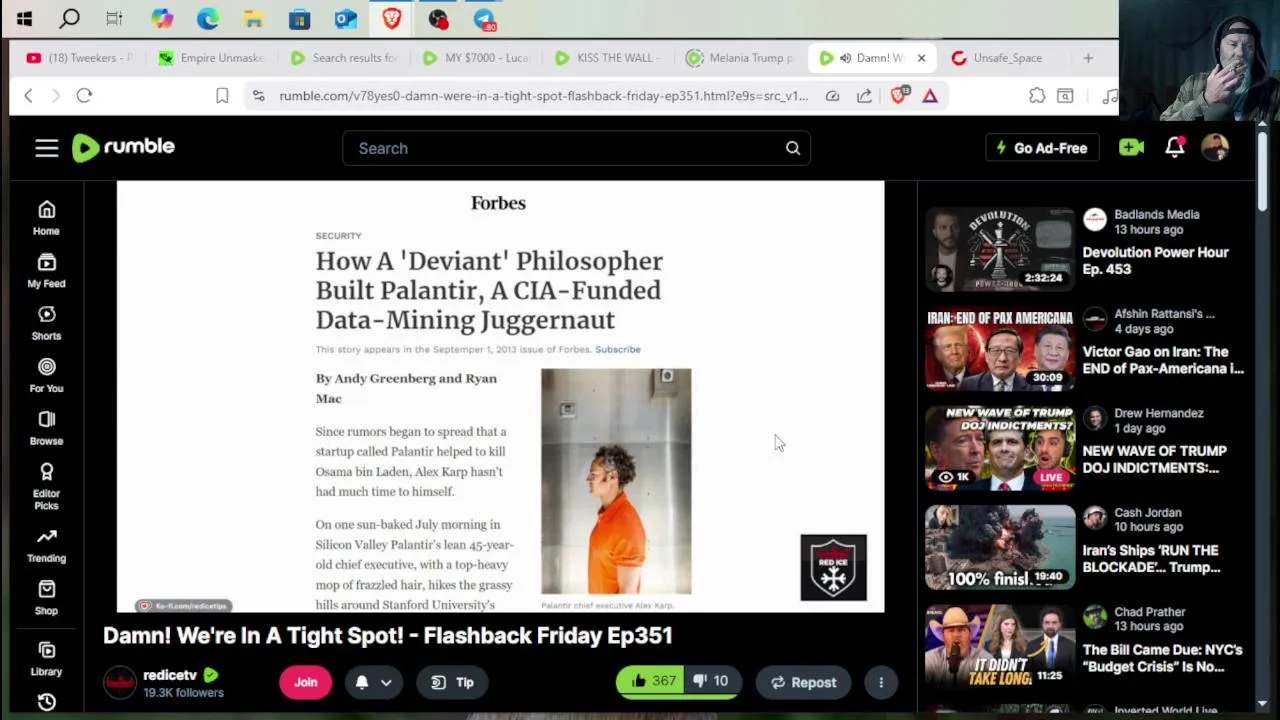The height and width of the screenshot is (720, 1280).
Task: Open a new browser tab
Action: [x=1088, y=58]
